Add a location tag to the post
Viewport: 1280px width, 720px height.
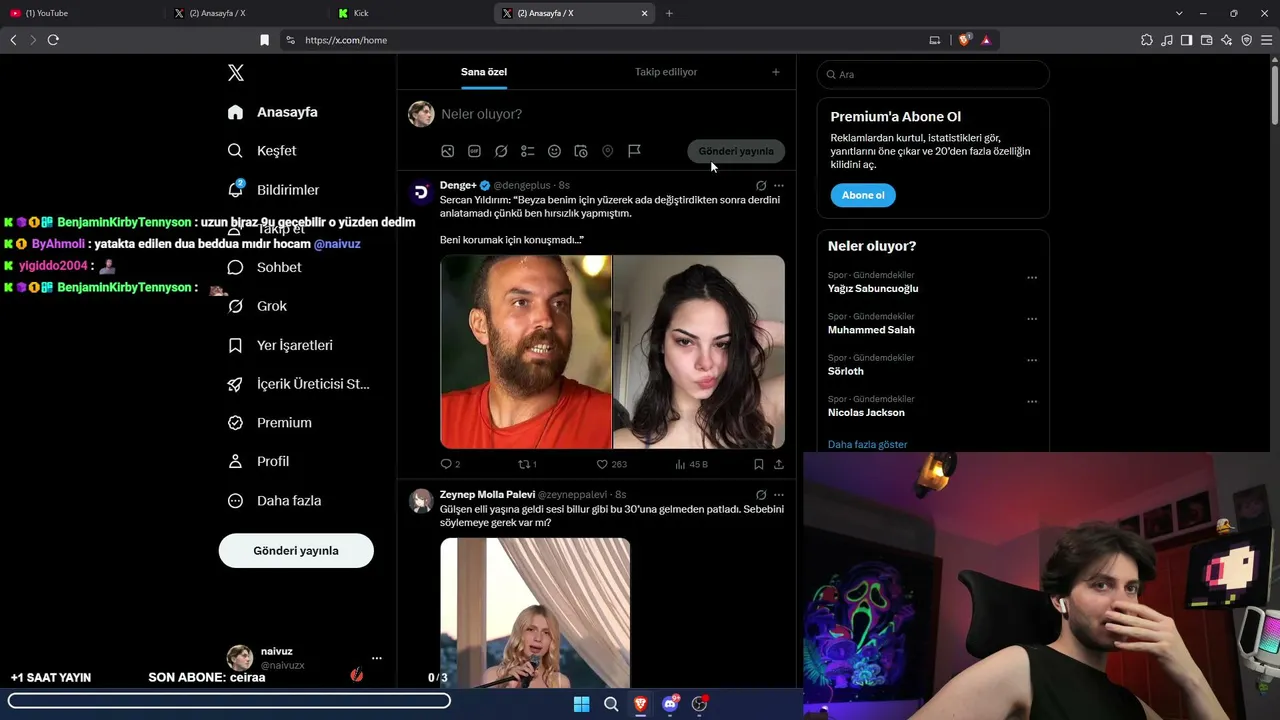[x=607, y=151]
